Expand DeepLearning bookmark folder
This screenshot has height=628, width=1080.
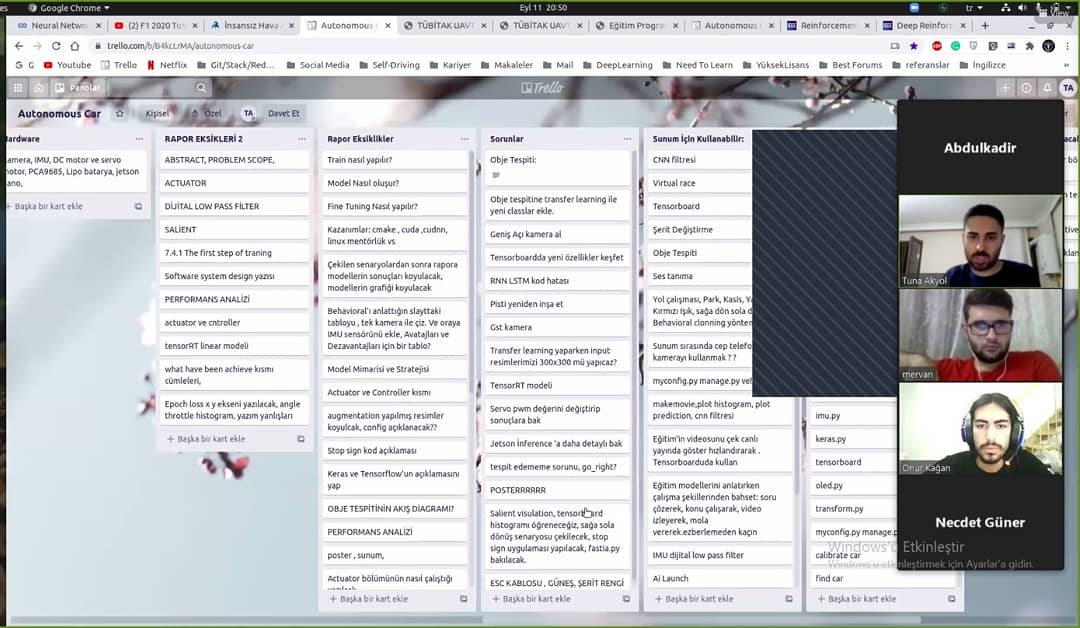pyautogui.click(x=617, y=65)
